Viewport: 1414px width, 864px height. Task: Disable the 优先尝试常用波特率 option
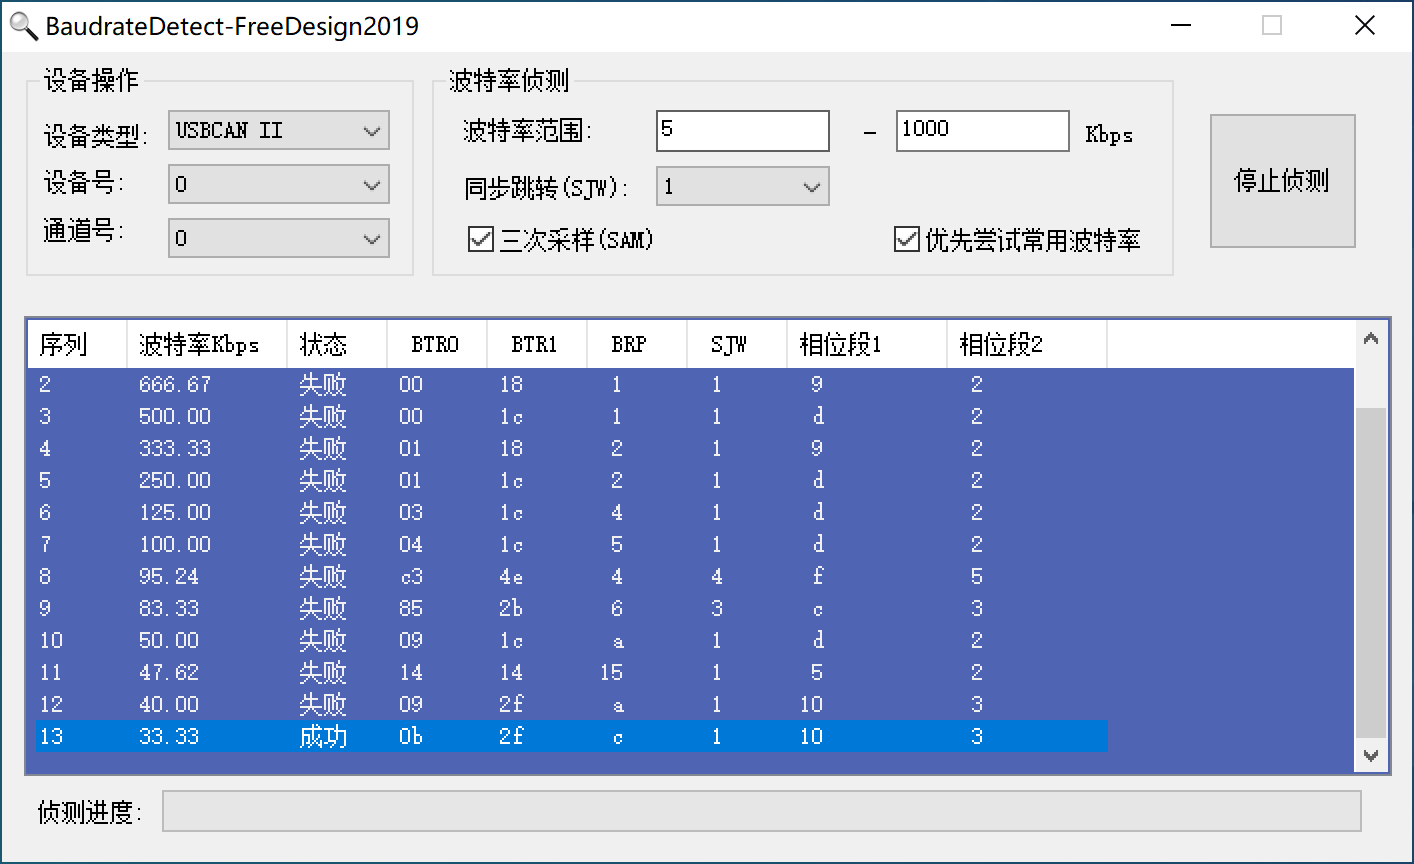pos(905,240)
